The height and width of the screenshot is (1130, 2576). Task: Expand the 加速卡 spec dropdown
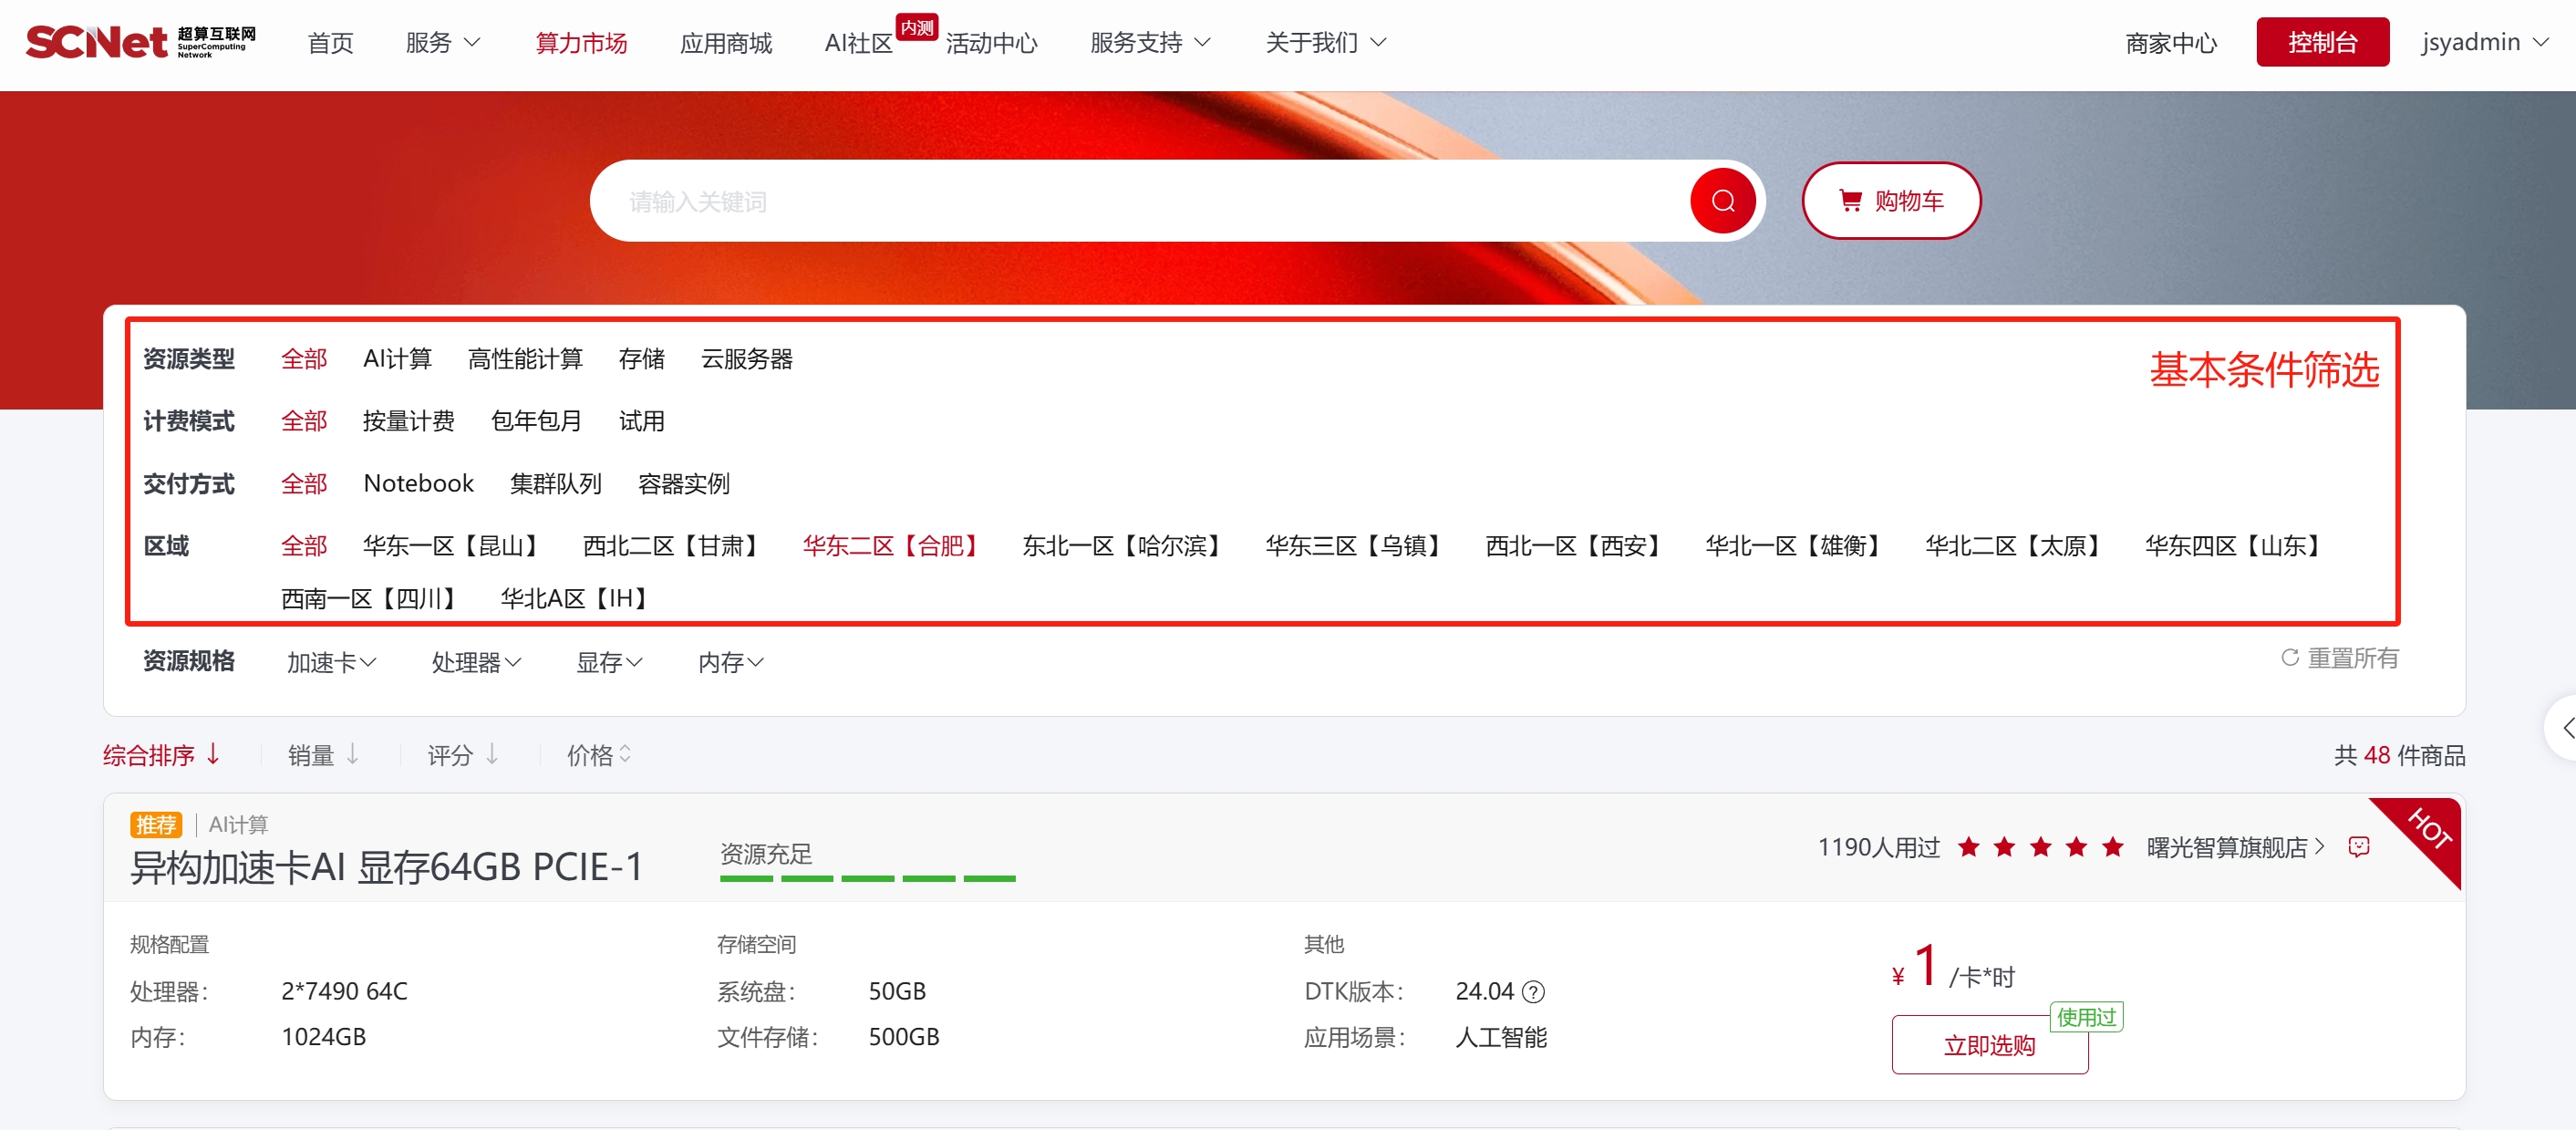pos(331,662)
